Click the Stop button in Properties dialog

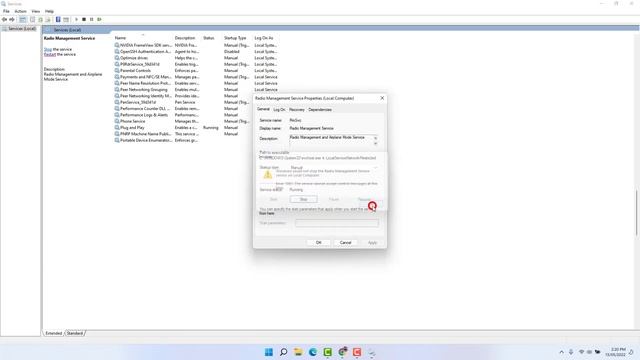coord(304,199)
